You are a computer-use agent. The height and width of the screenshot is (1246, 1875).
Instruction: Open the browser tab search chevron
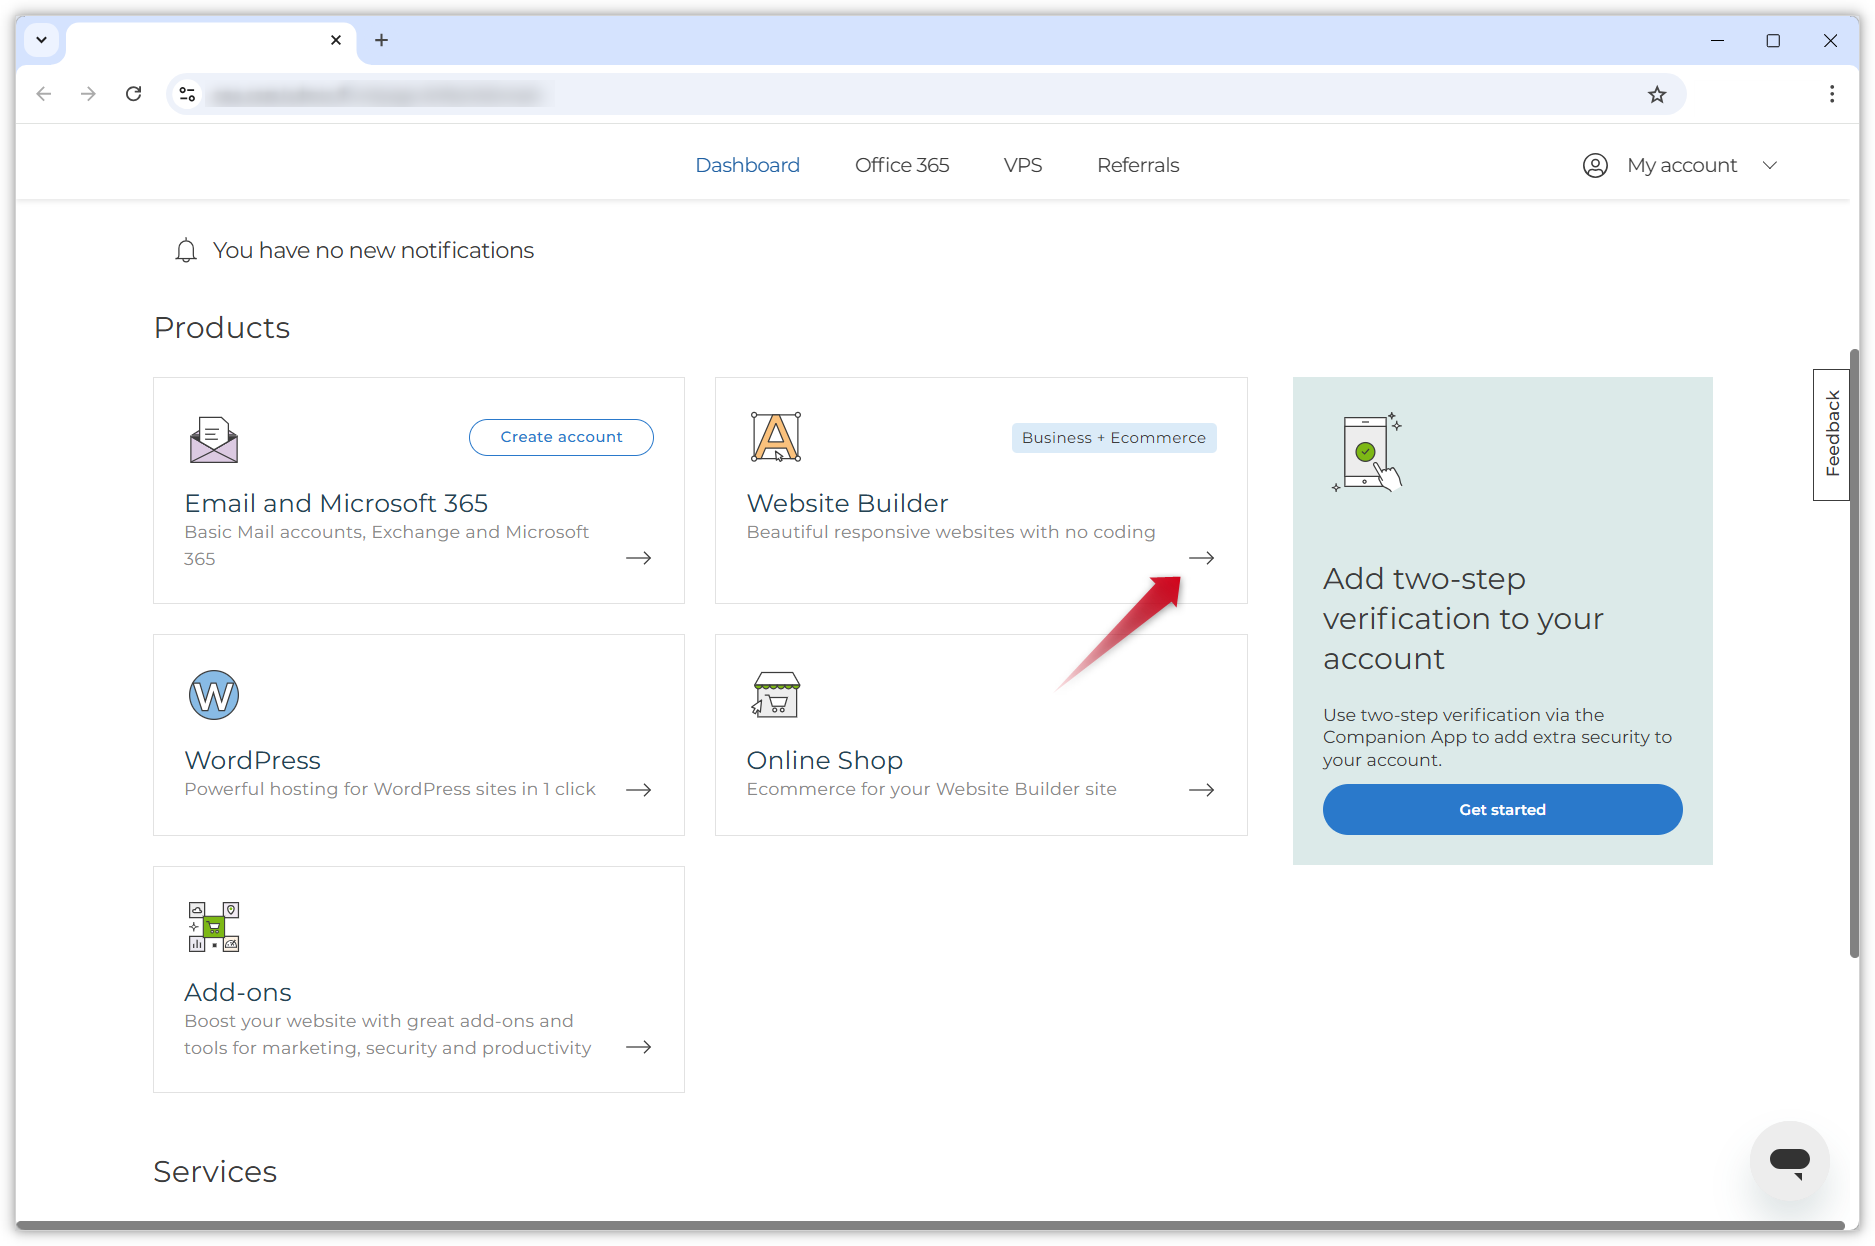tap(41, 40)
